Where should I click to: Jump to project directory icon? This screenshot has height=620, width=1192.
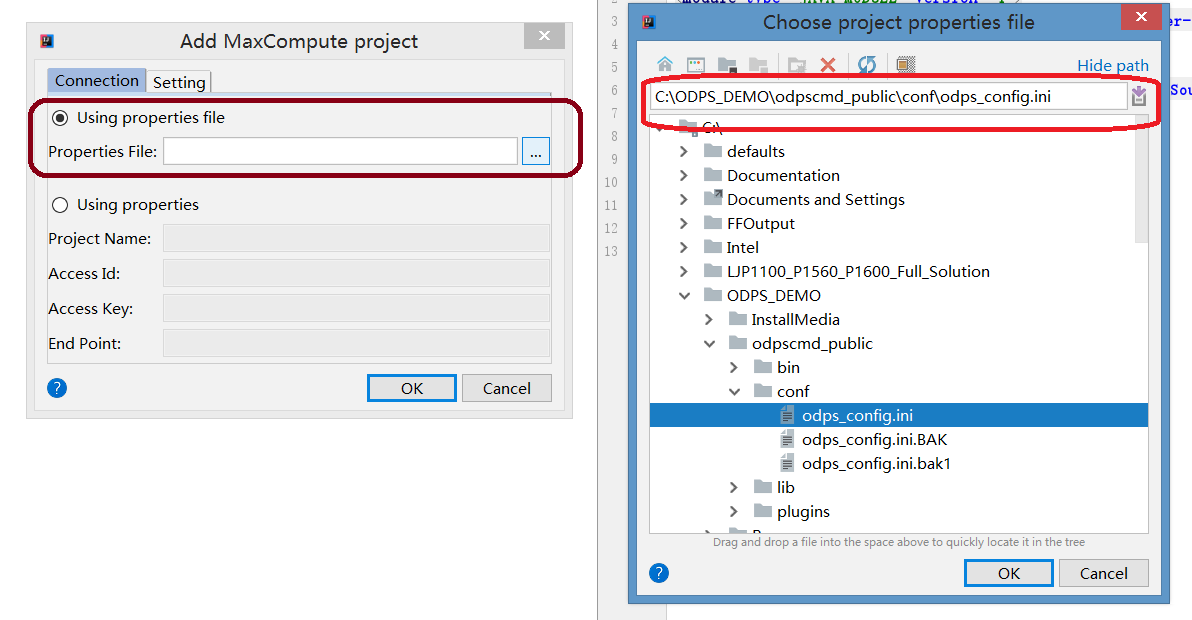(728, 65)
